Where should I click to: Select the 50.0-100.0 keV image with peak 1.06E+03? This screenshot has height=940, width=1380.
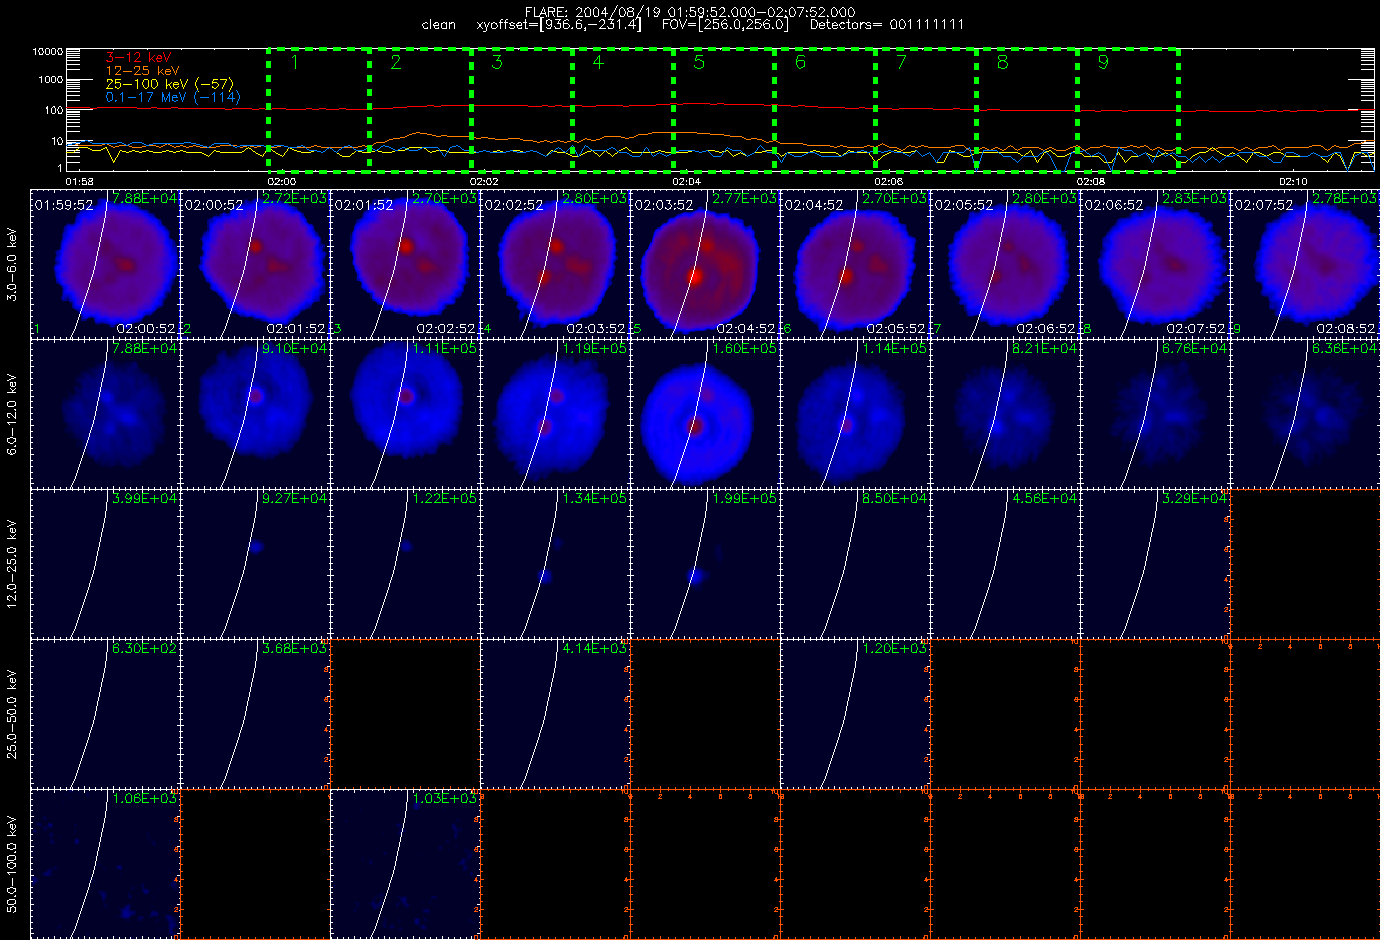[105, 863]
